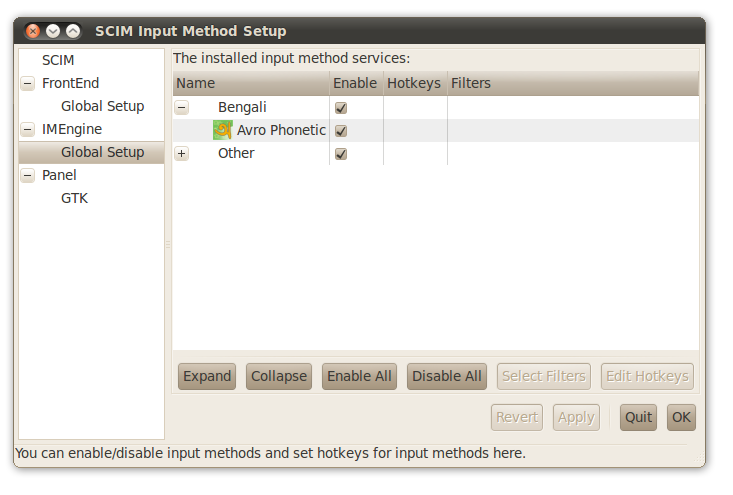This screenshot has width=733, height=495.
Task: Click the Quit button
Action: 639,417
